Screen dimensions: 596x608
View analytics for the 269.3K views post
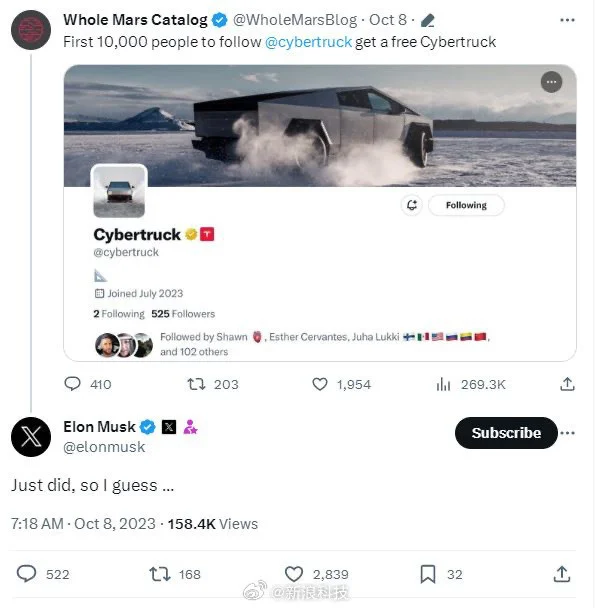tap(443, 384)
